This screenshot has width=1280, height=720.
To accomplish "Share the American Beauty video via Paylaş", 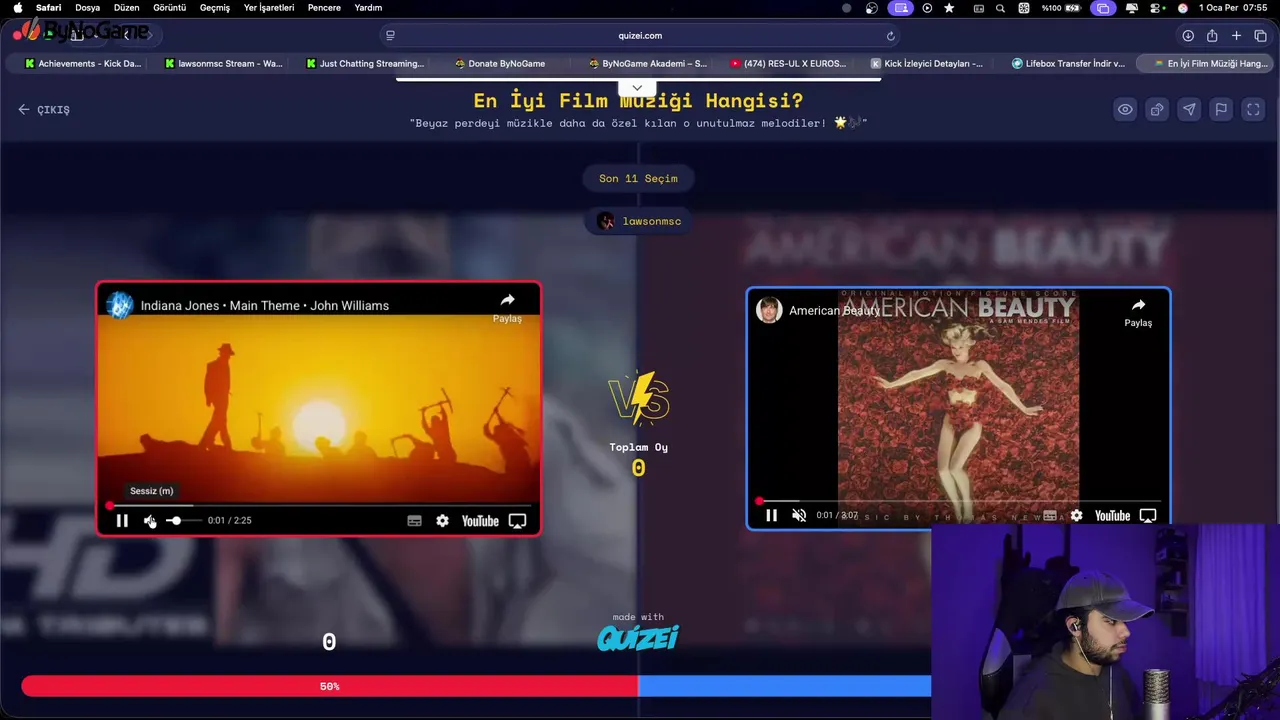I will (x=1138, y=312).
